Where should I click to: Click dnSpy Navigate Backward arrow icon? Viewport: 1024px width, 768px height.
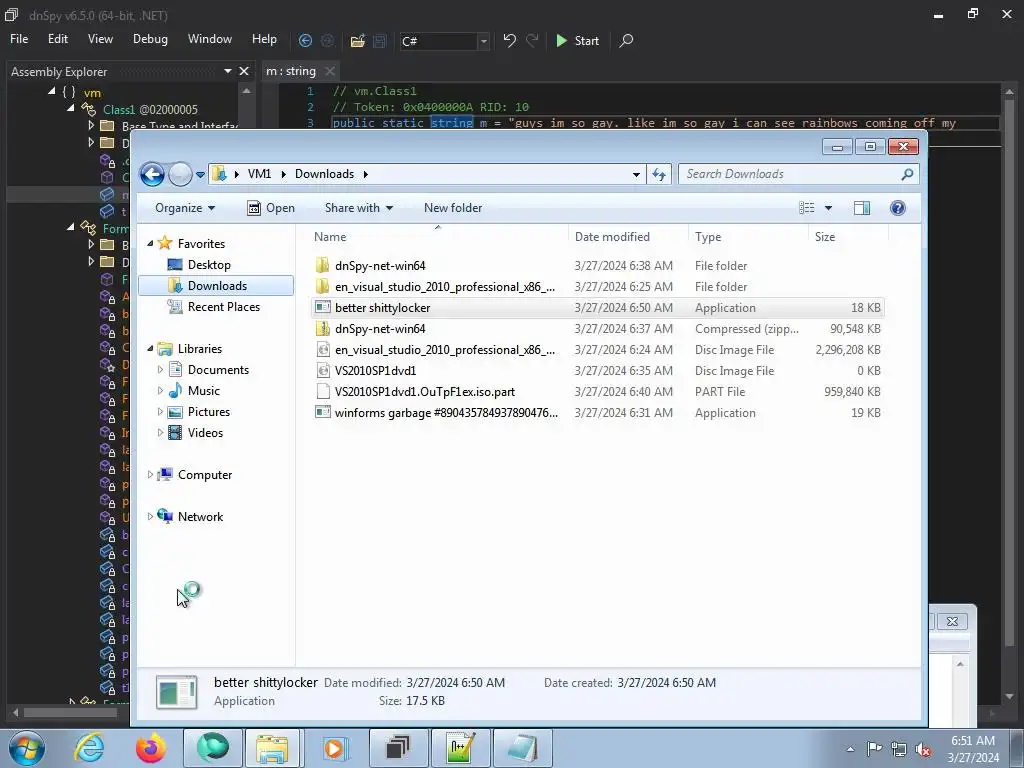305,40
